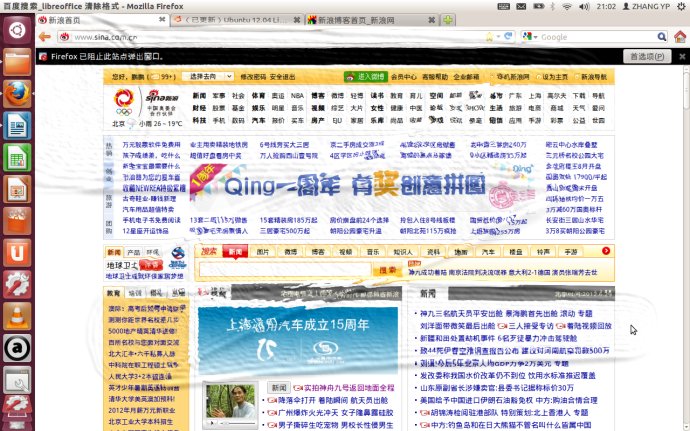Click the 修改密码 link
Screen dimensions: 690x431
[x=253, y=77]
